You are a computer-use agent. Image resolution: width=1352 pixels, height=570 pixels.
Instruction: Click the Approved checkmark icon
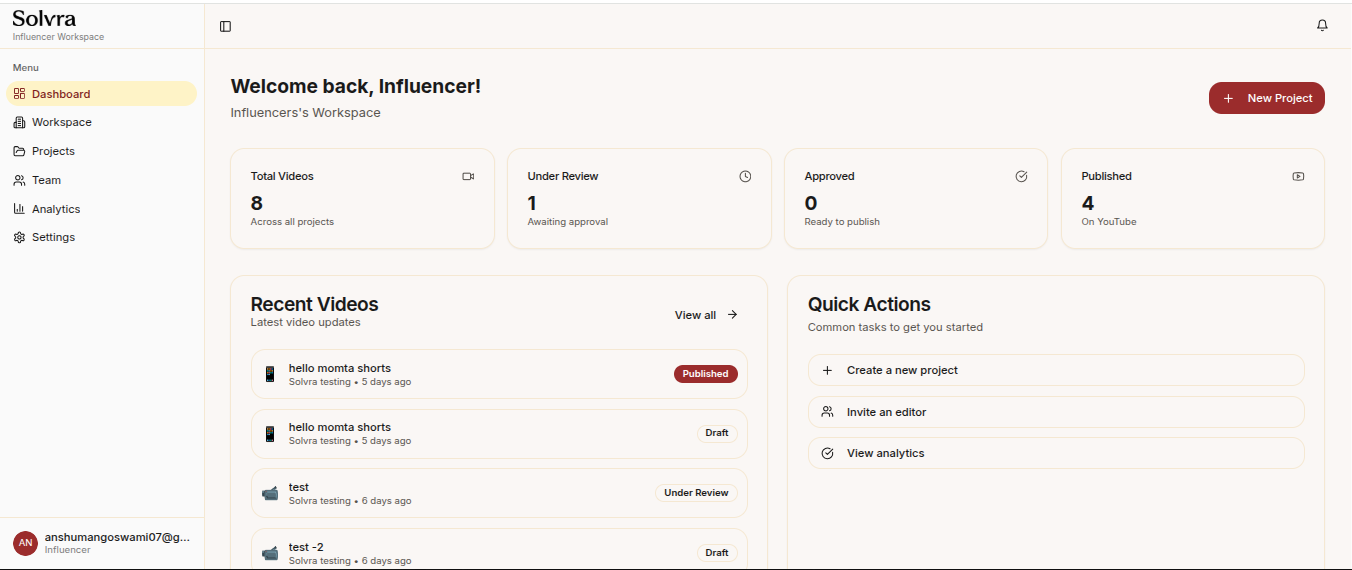pos(1021,176)
